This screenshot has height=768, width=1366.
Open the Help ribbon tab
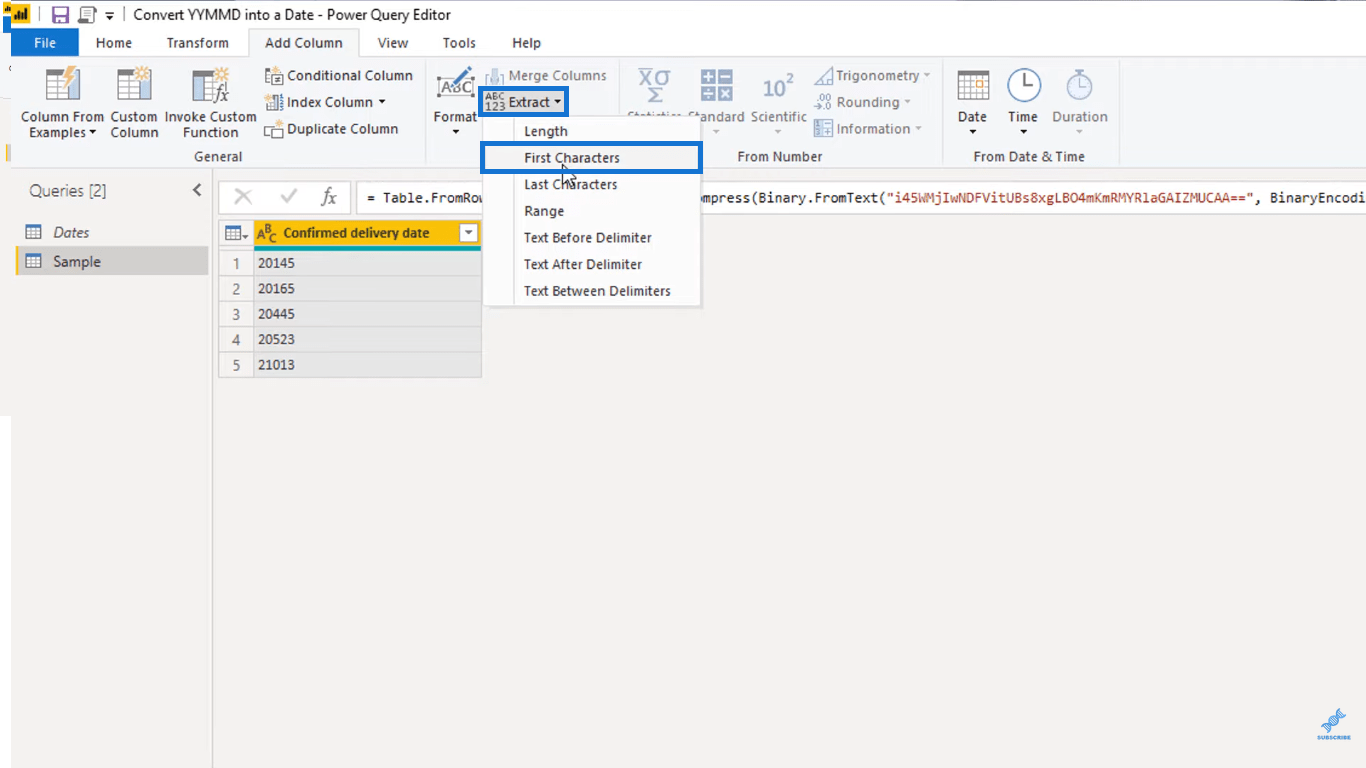pyautogui.click(x=526, y=43)
